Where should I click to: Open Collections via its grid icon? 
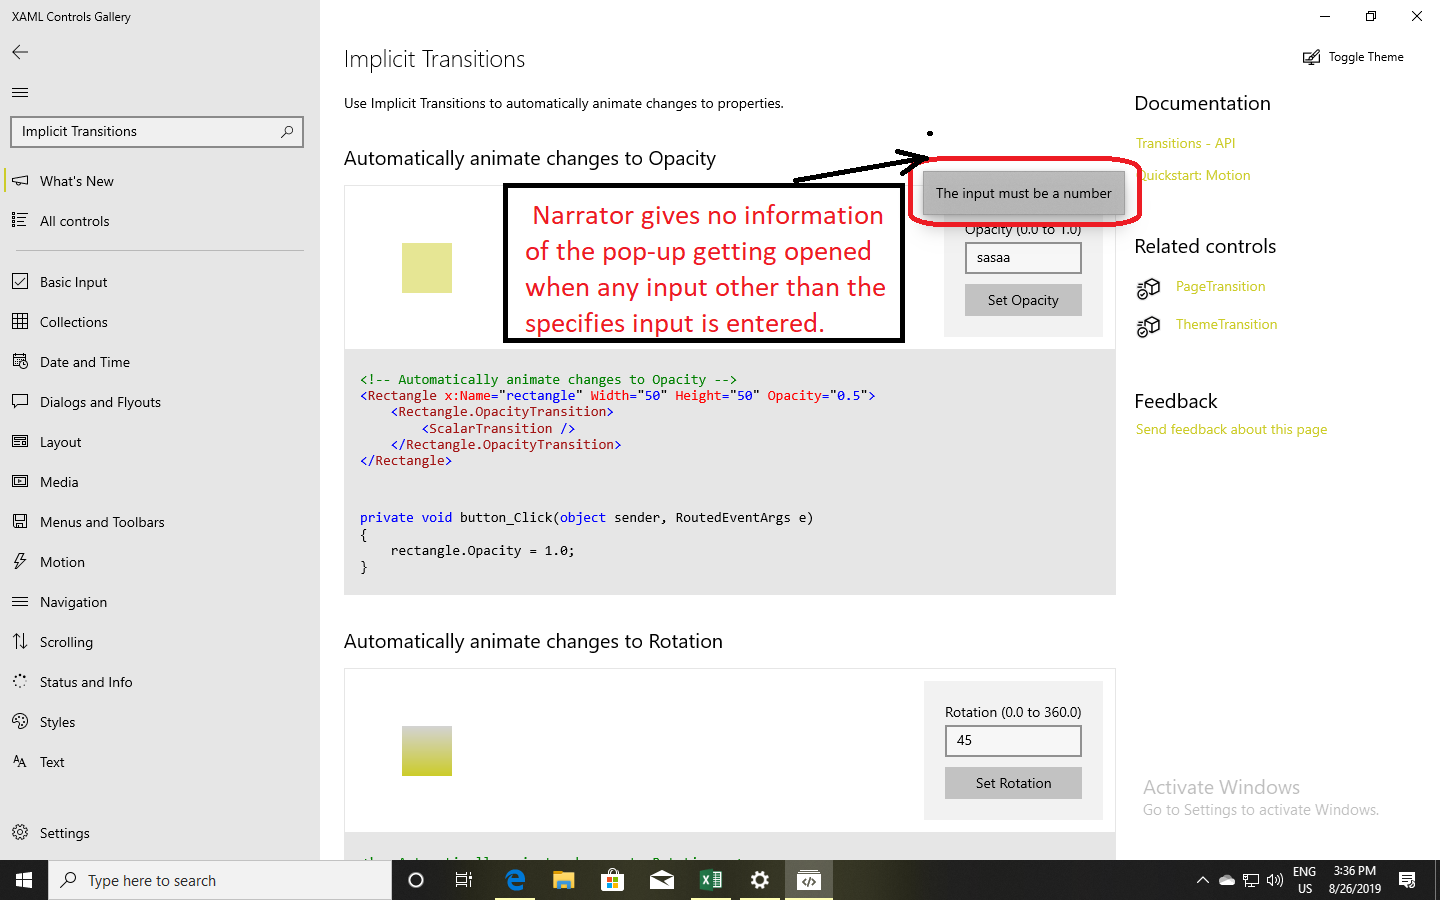[21, 321]
